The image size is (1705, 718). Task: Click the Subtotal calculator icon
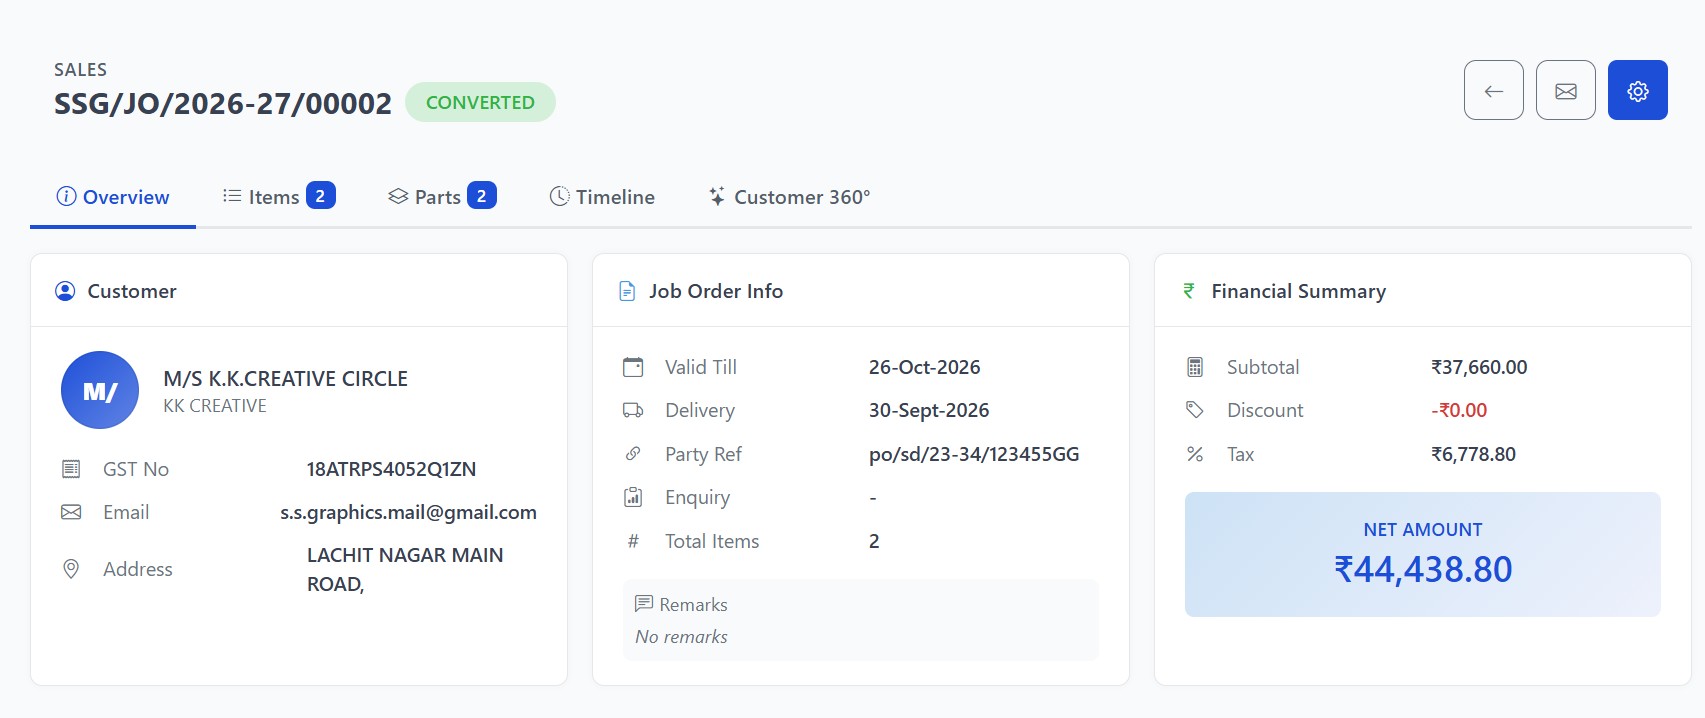(1195, 367)
